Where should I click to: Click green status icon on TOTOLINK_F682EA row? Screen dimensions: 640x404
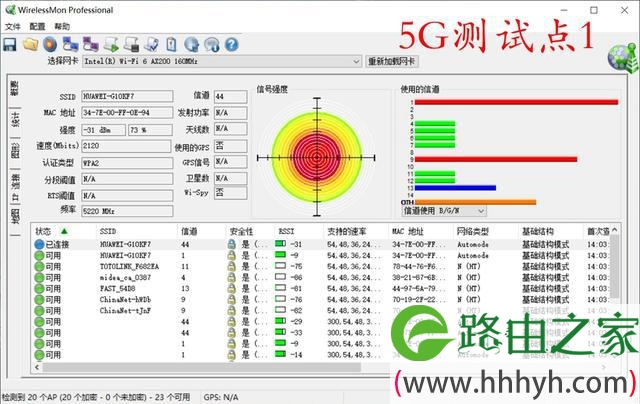pyautogui.click(x=39, y=266)
